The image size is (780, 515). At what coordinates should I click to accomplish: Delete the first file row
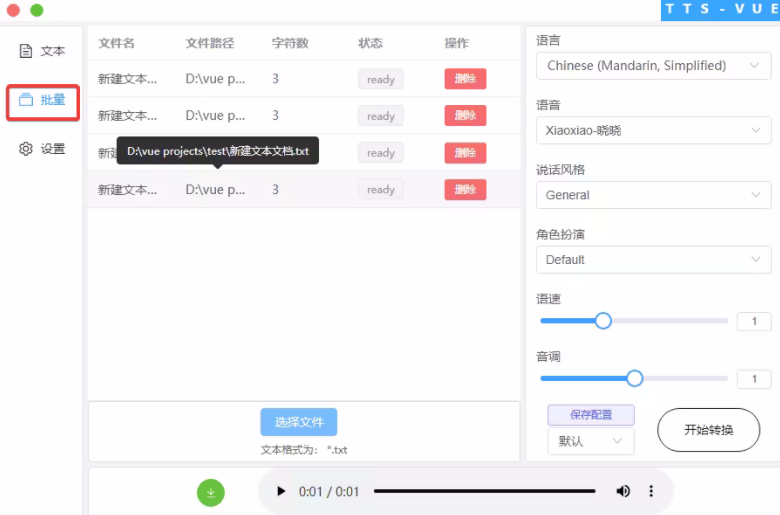(465, 79)
